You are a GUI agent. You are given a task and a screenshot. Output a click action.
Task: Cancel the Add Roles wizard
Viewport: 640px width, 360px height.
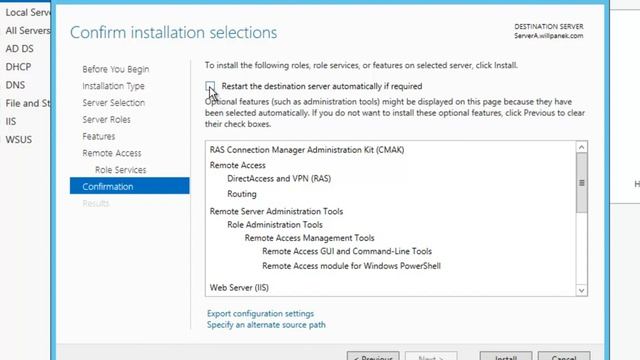(564, 356)
